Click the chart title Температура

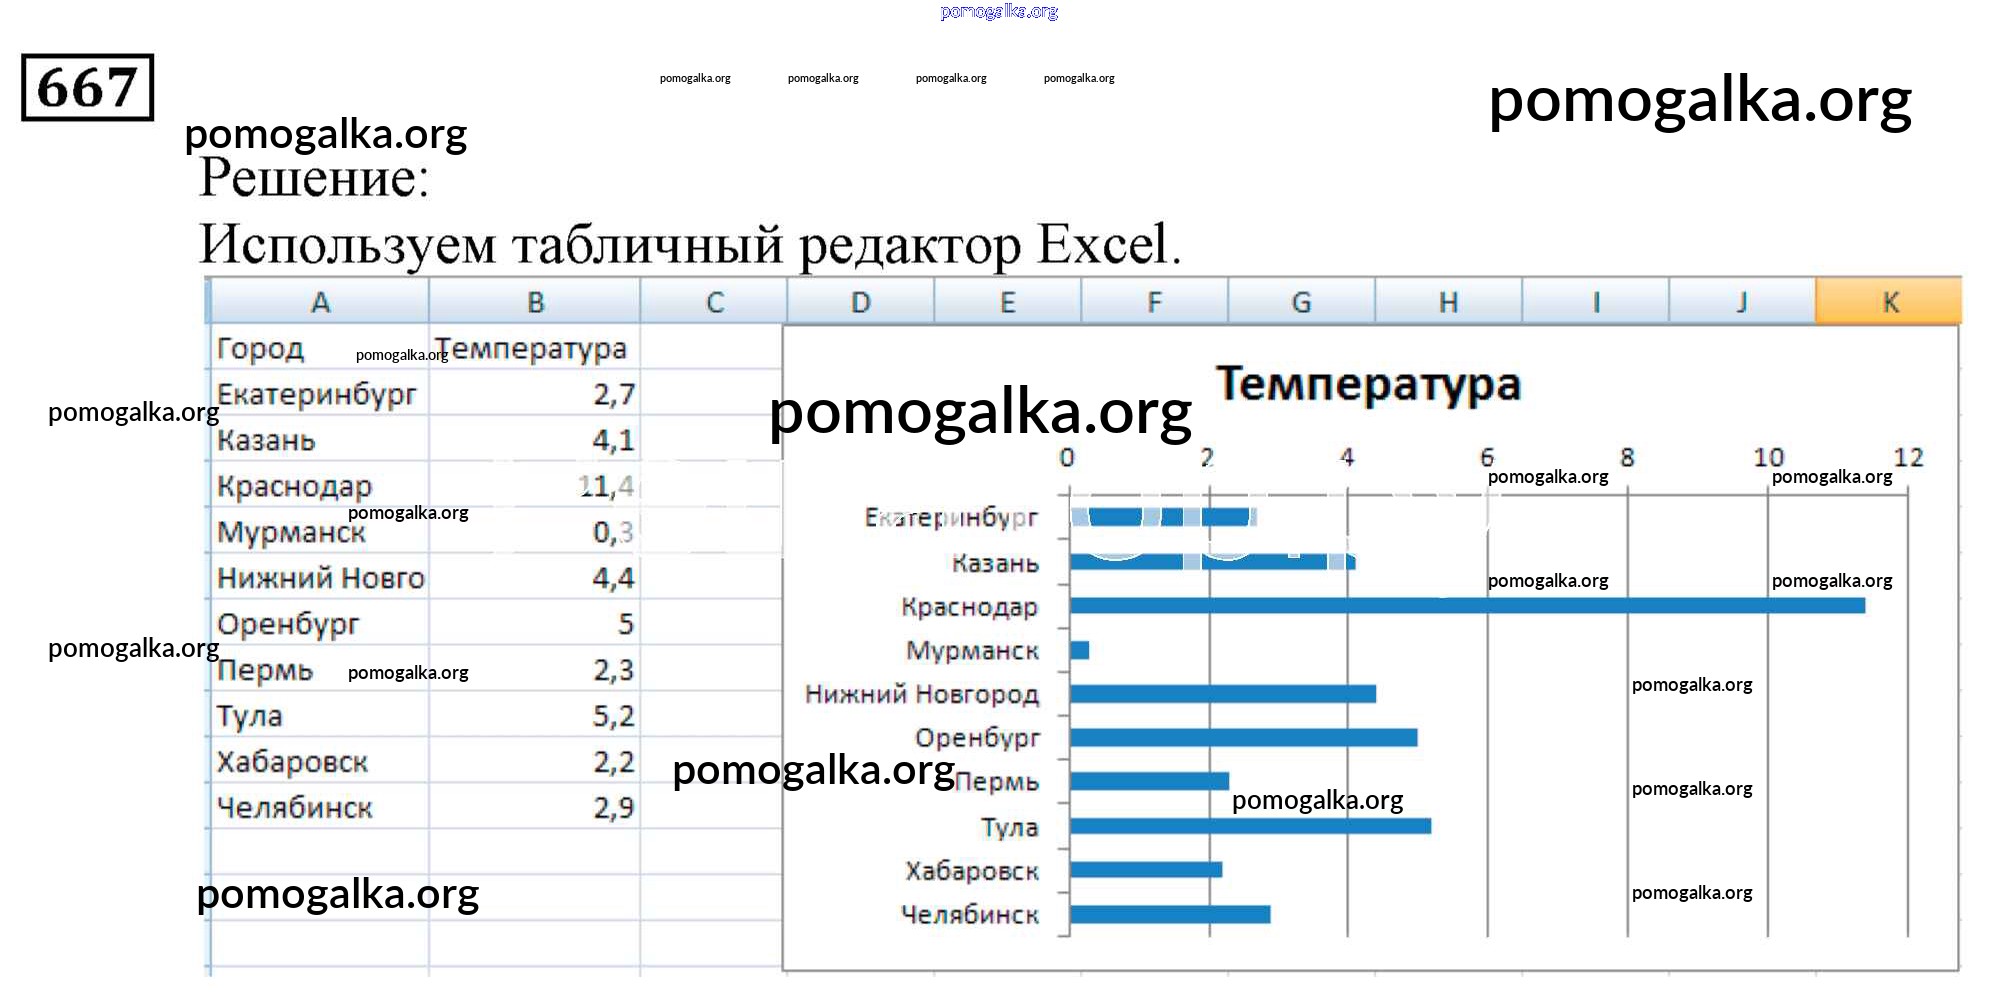coord(1367,385)
